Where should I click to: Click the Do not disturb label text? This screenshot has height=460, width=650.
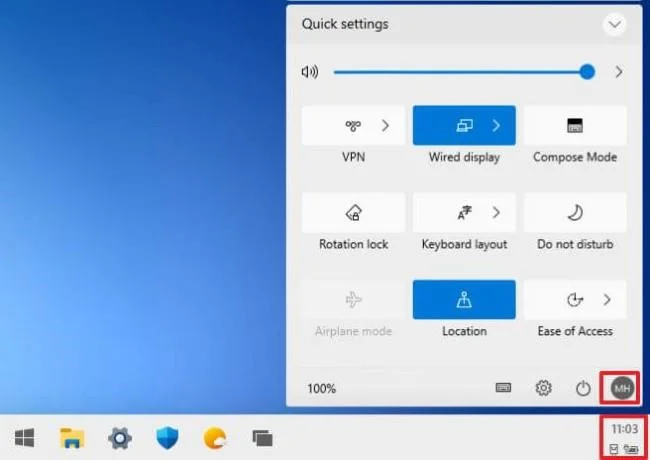(x=575, y=244)
